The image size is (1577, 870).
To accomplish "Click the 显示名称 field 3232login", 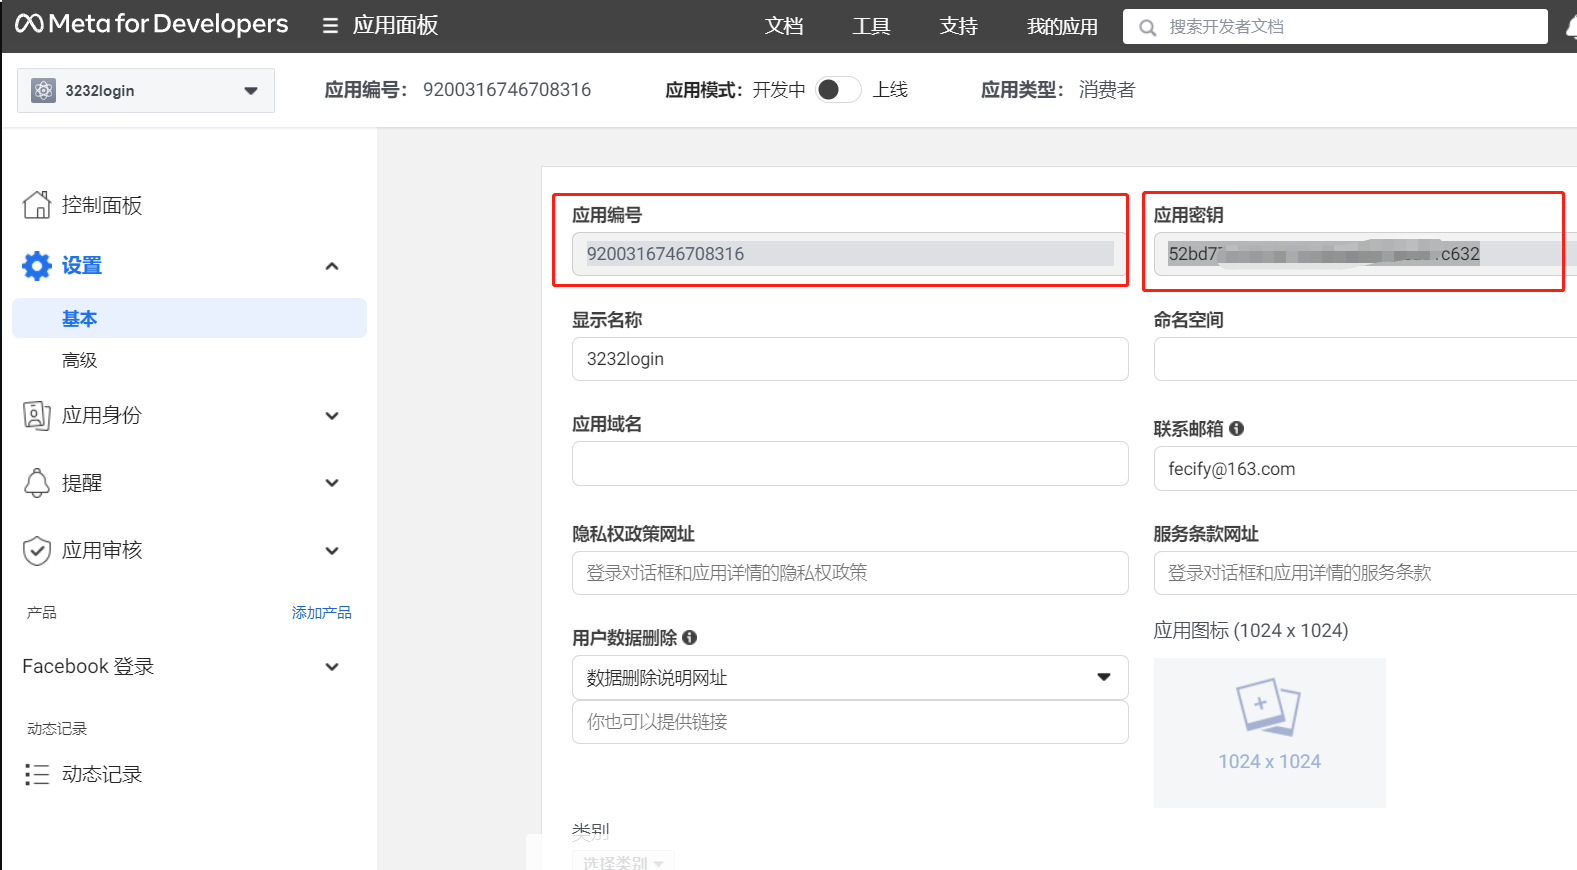I will pyautogui.click(x=850, y=359).
